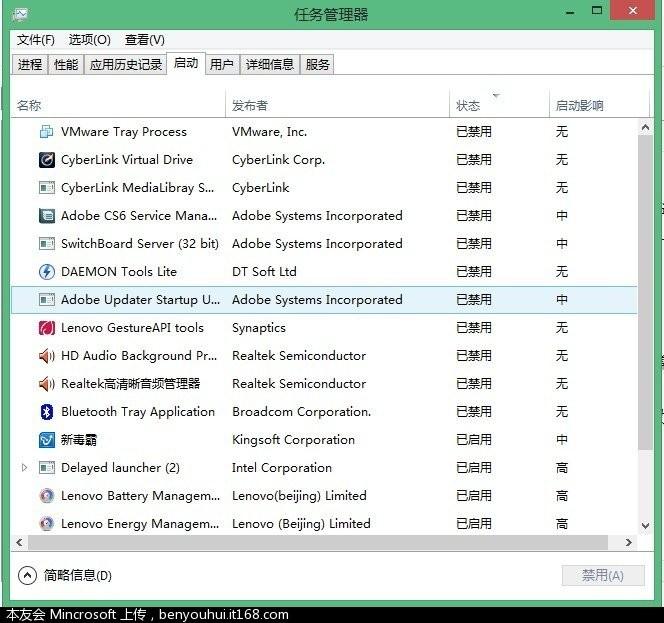Click the HD Audio Background speaker icon

(46, 356)
